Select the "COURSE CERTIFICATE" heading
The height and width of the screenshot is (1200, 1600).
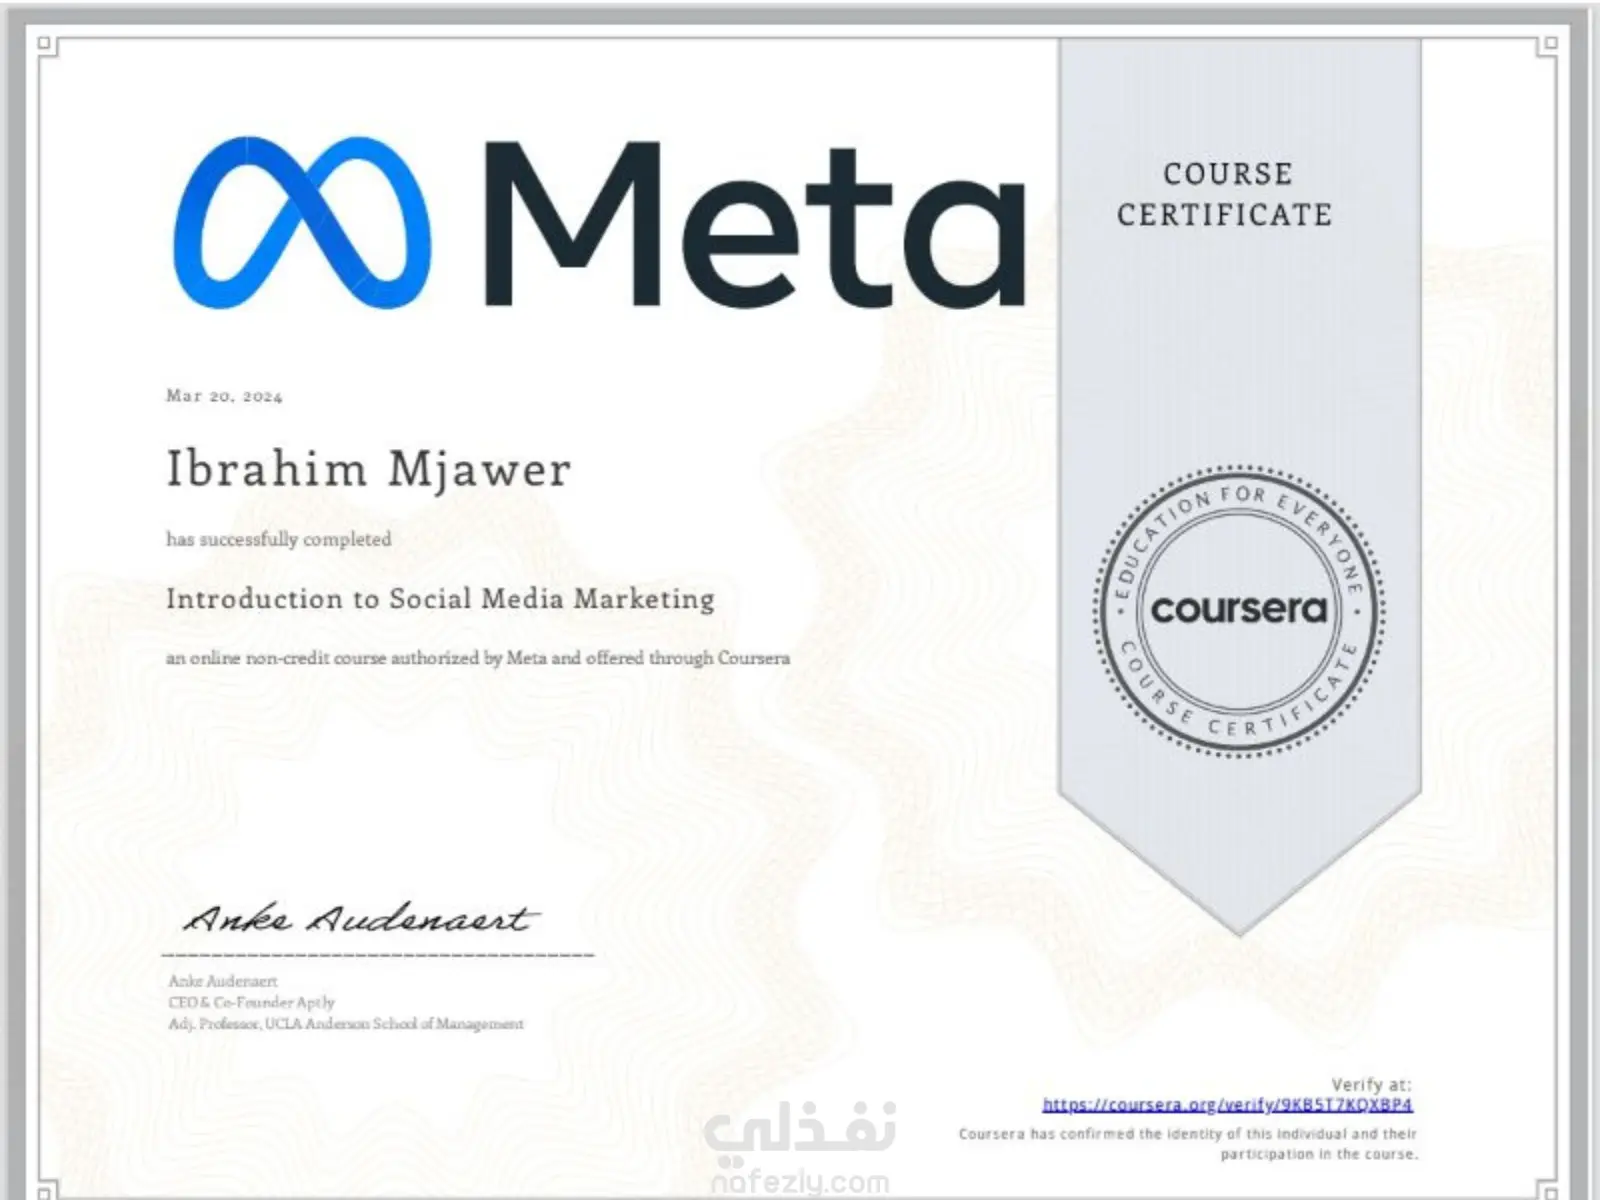point(1226,194)
